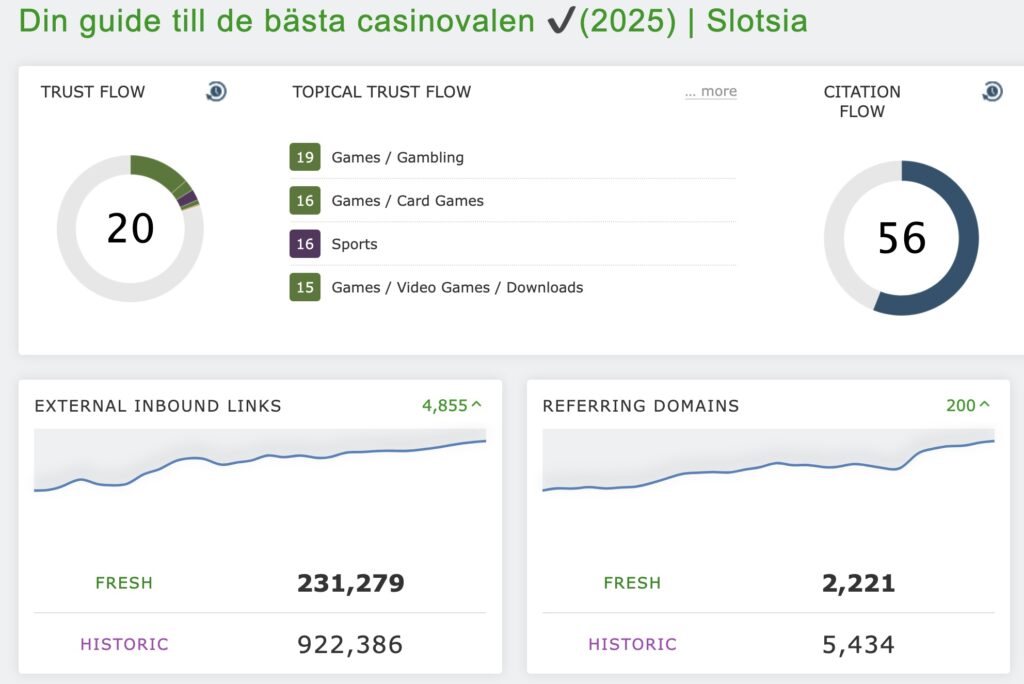
Task: Click the 15 Video Games / Downloads badge
Action: pyautogui.click(x=305, y=287)
